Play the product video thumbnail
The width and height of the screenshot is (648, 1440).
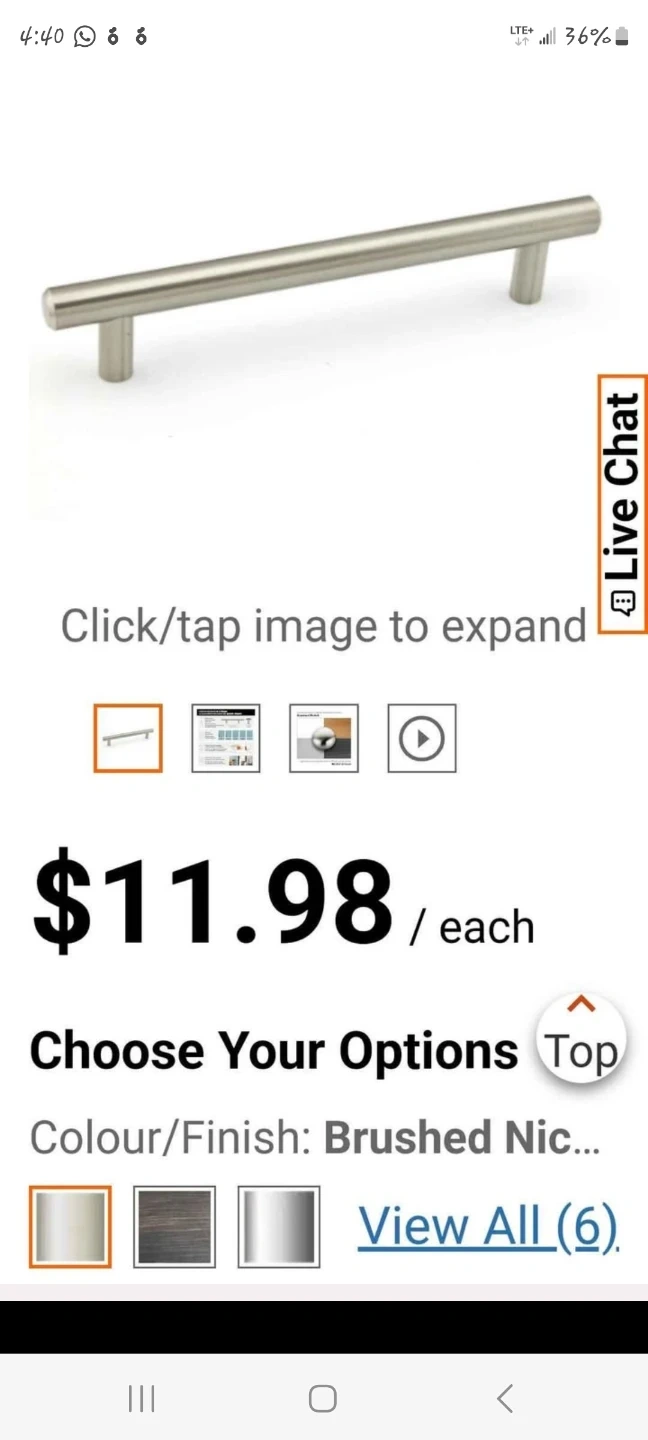(x=422, y=738)
